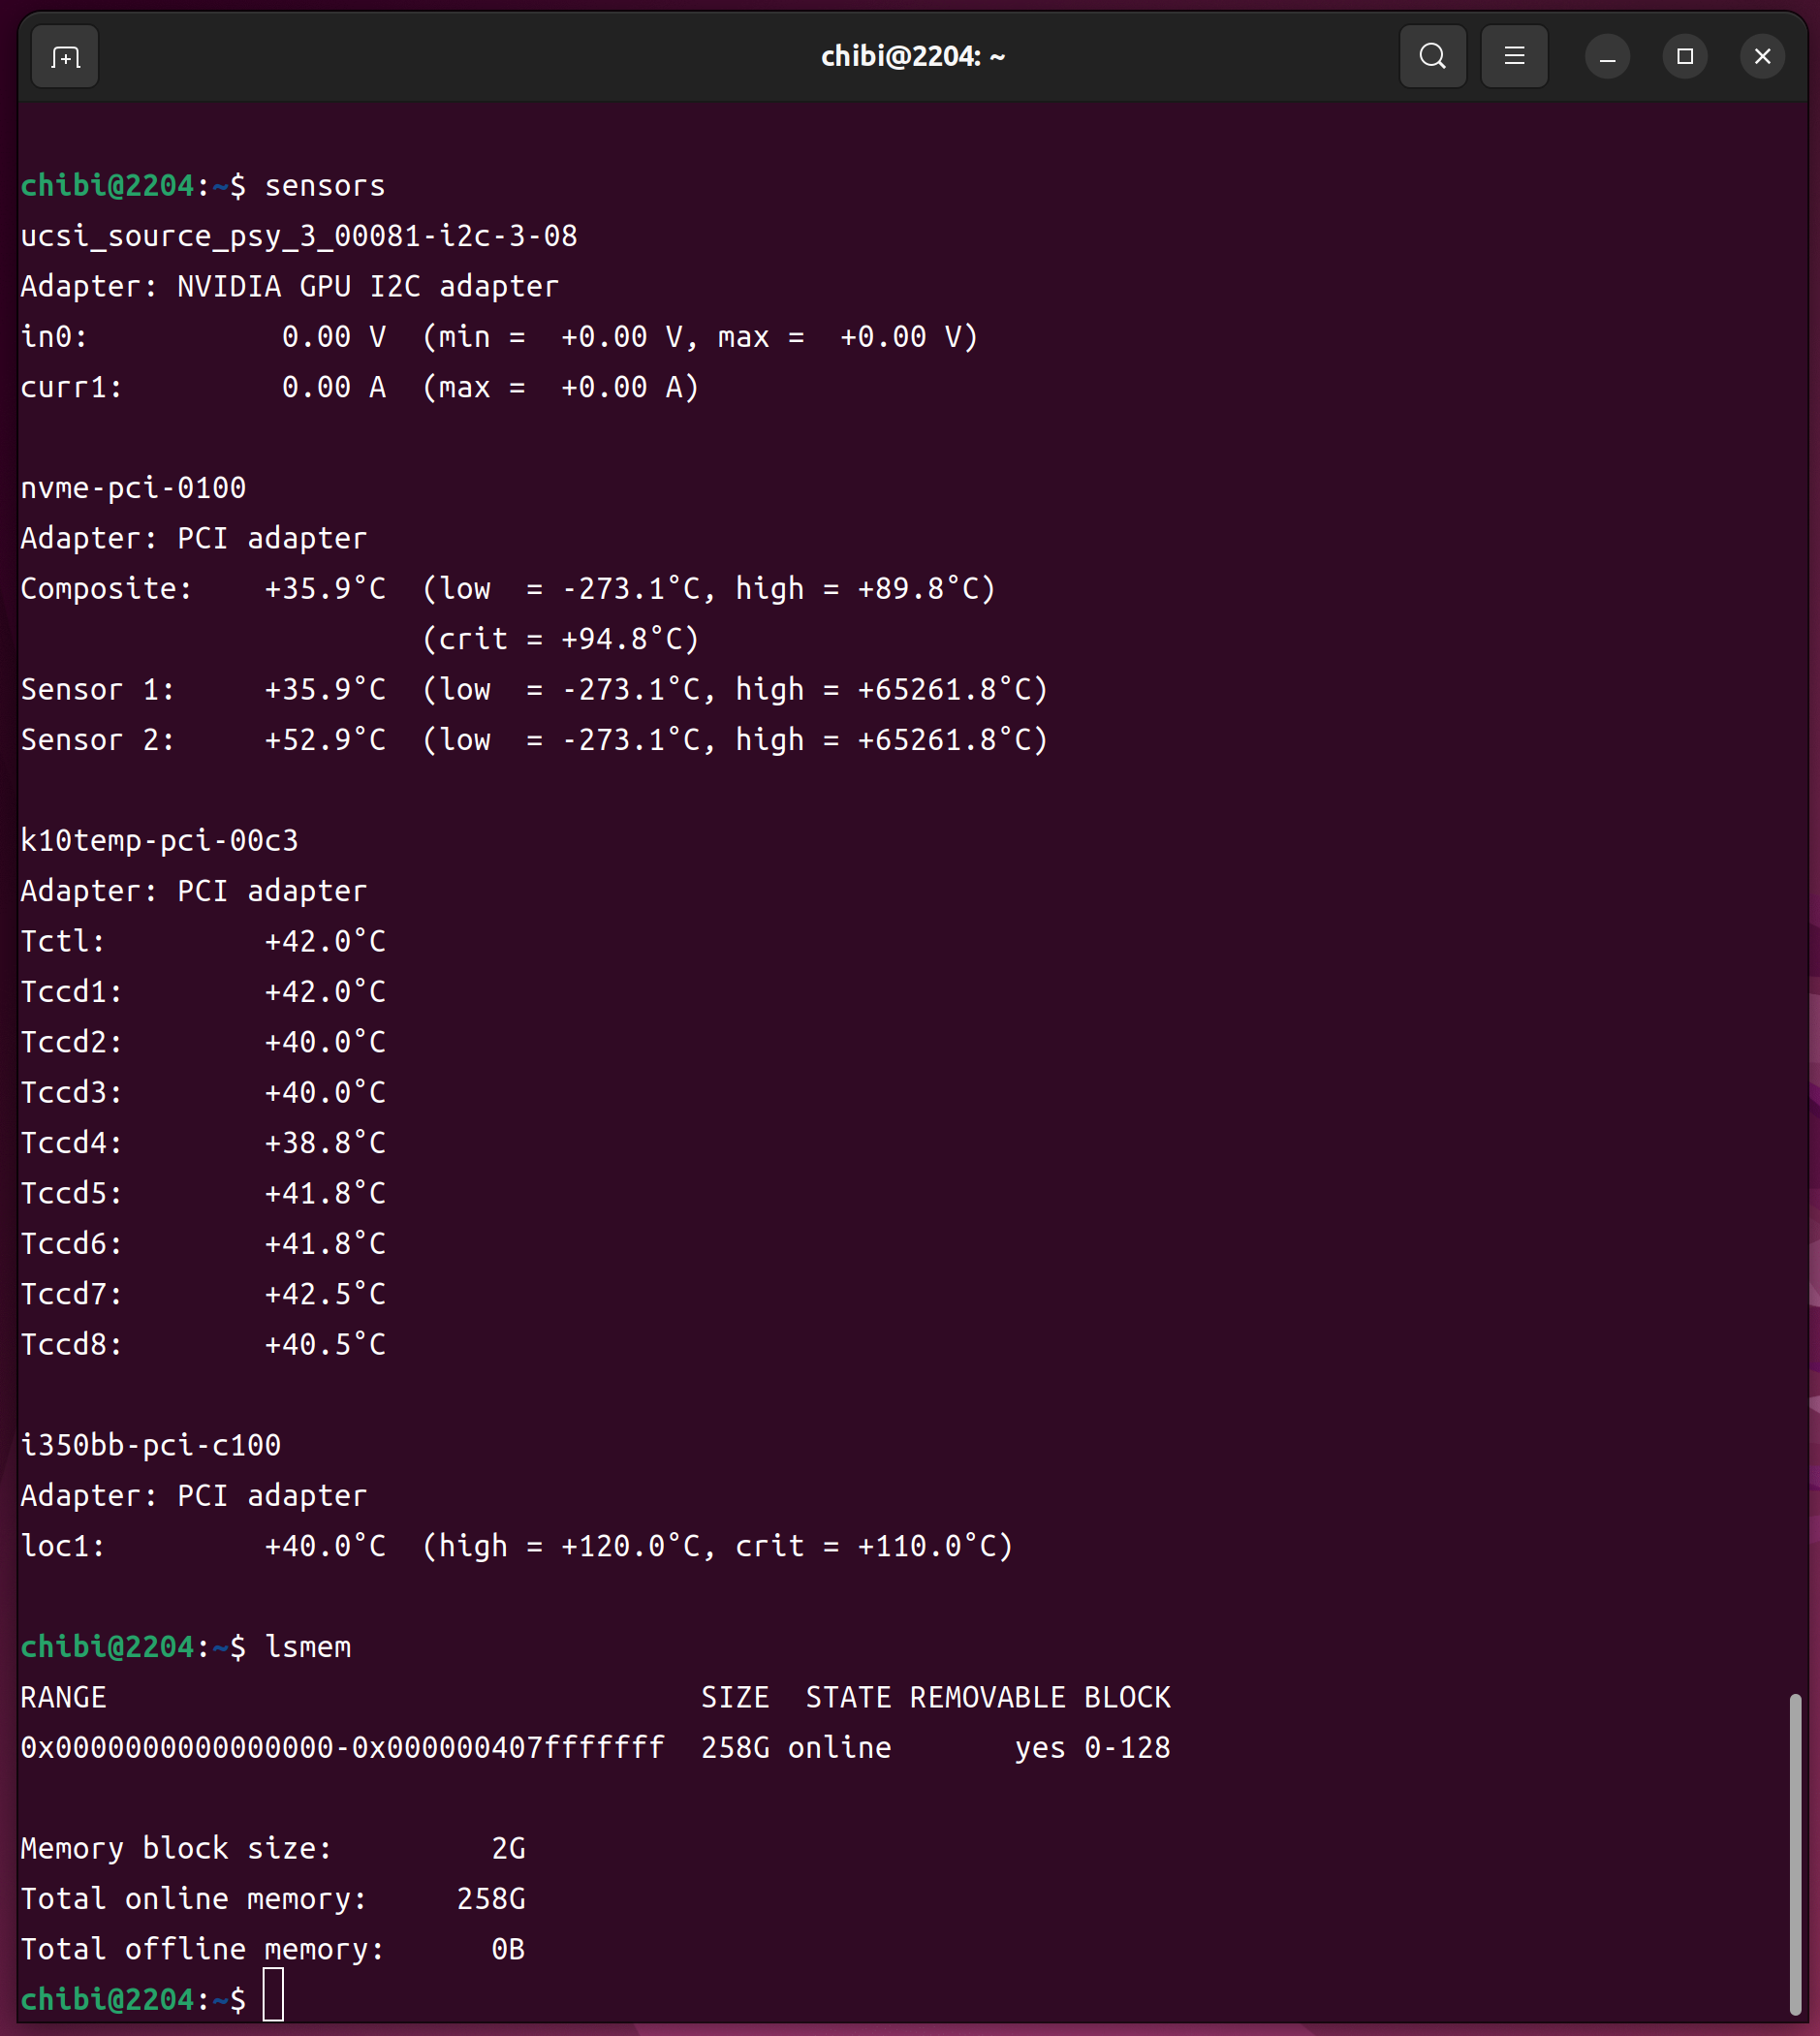Screen dimensions: 1820x2036
Task: Click the ucsi_source_psy device name line
Action: tap(299, 236)
